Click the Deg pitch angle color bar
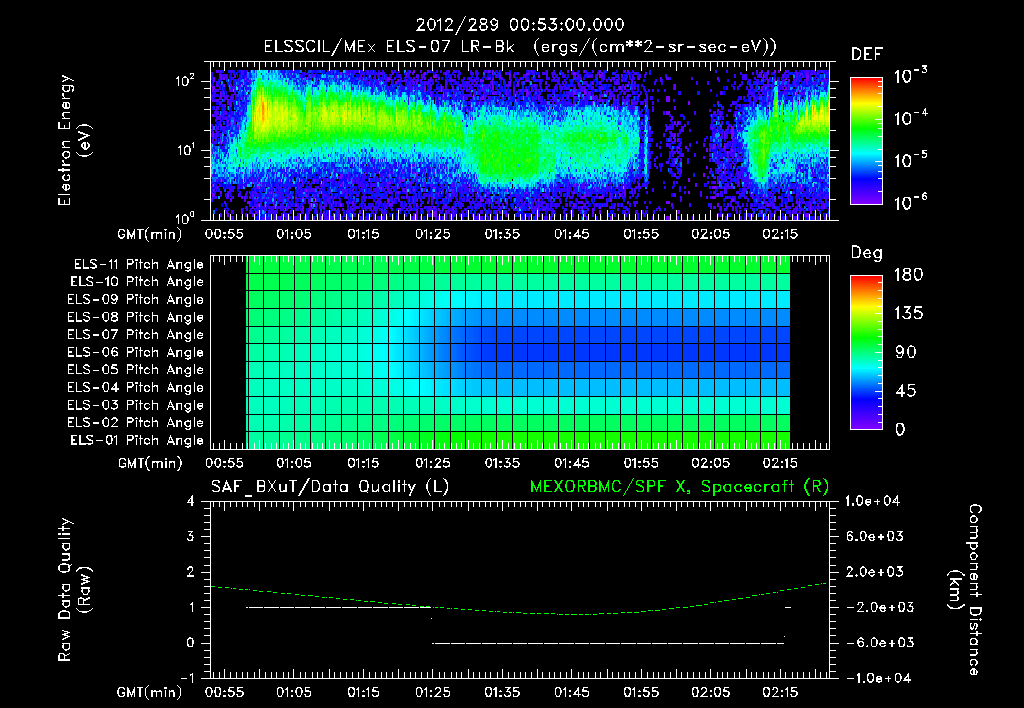Screen dimensions: 1024x708 pyautogui.click(x=867, y=352)
